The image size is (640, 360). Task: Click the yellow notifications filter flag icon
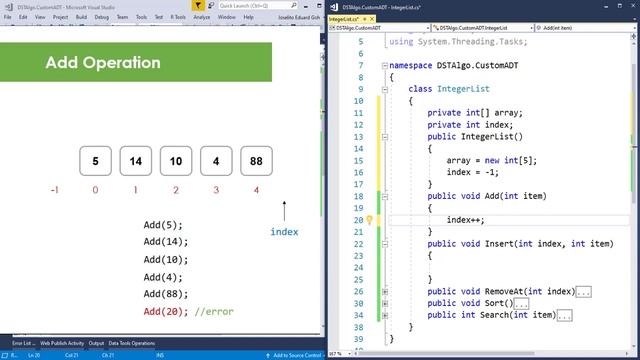198,5
